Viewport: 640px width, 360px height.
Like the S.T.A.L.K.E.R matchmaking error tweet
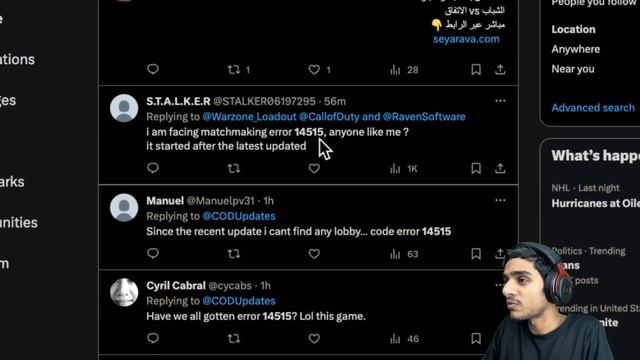(x=314, y=168)
